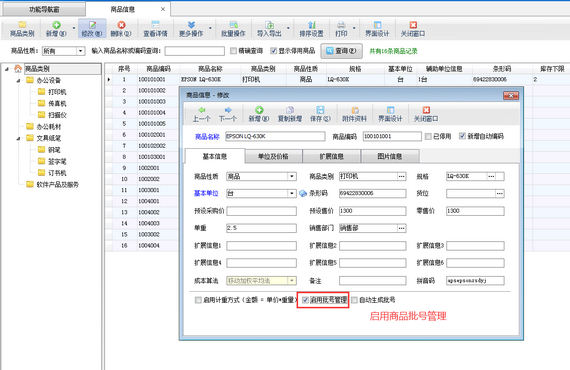Collapse the 办公设备 tree node
The height and width of the screenshot is (370, 570).
coord(18,80)
